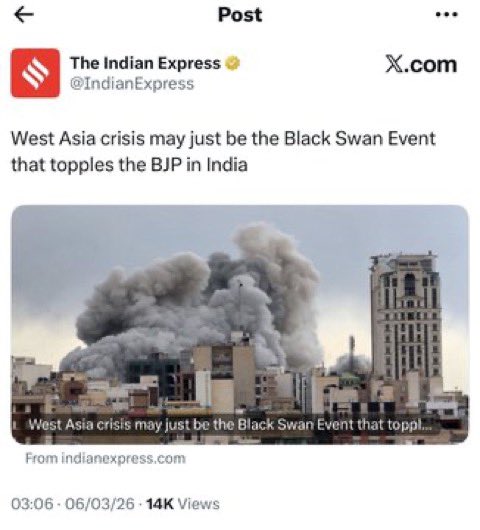Image resolution: width=480 pixels, height=530 pixels.
Task: Click the gold verified badge
Action: 233,63
